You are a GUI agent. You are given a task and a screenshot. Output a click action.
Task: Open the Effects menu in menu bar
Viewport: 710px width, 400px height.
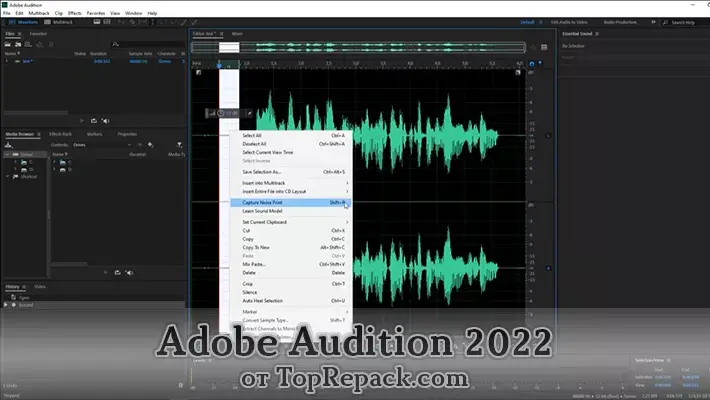[75, 13]
